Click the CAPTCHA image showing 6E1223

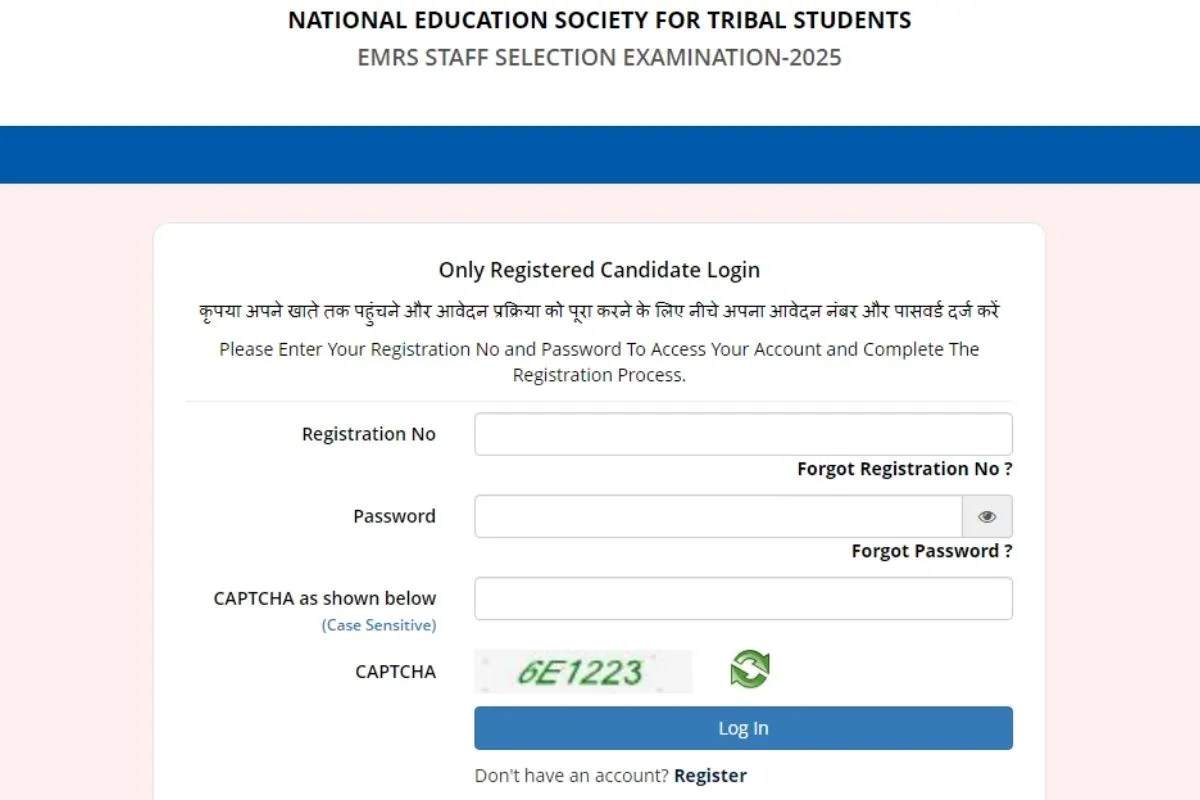[583, 671]
